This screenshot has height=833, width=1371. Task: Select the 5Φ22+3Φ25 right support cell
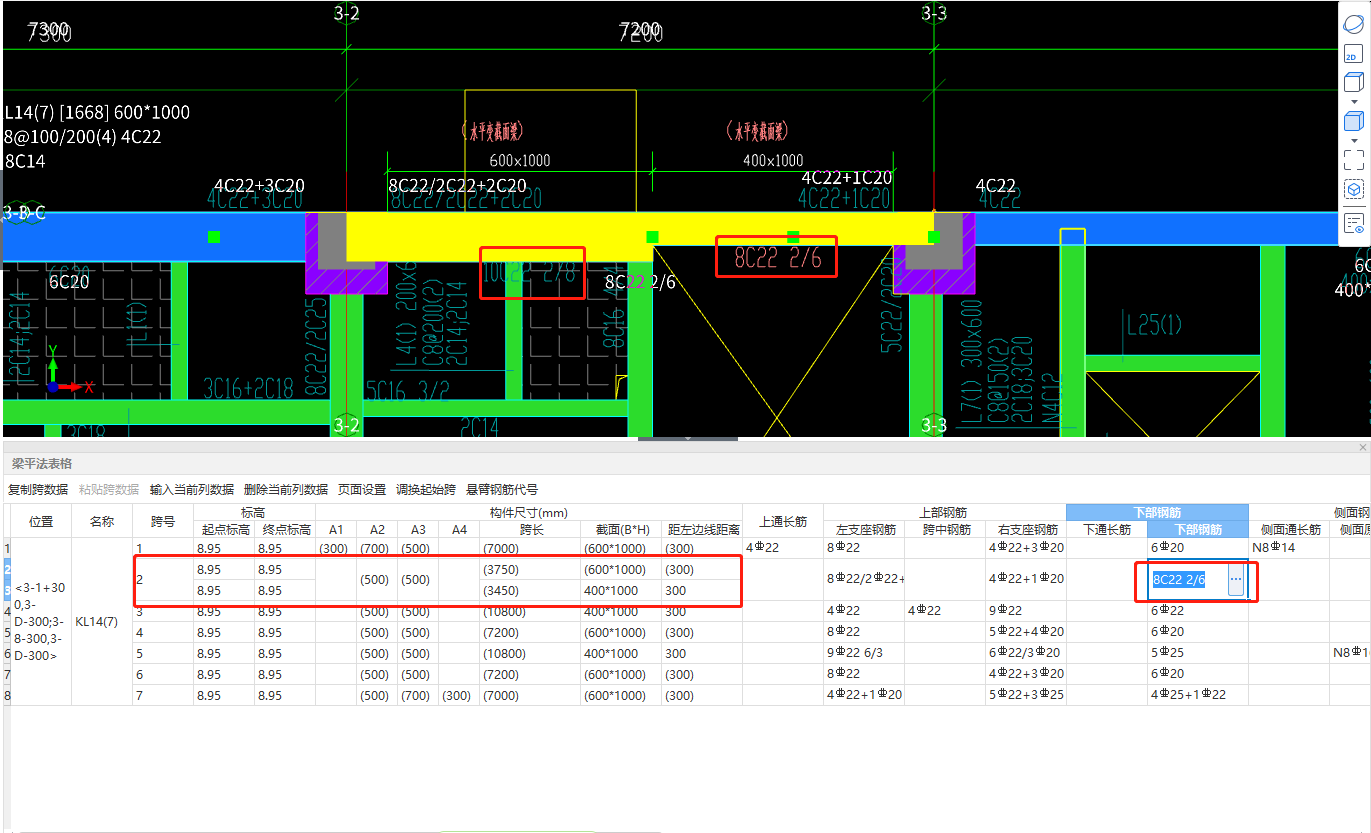(1026, 695)
